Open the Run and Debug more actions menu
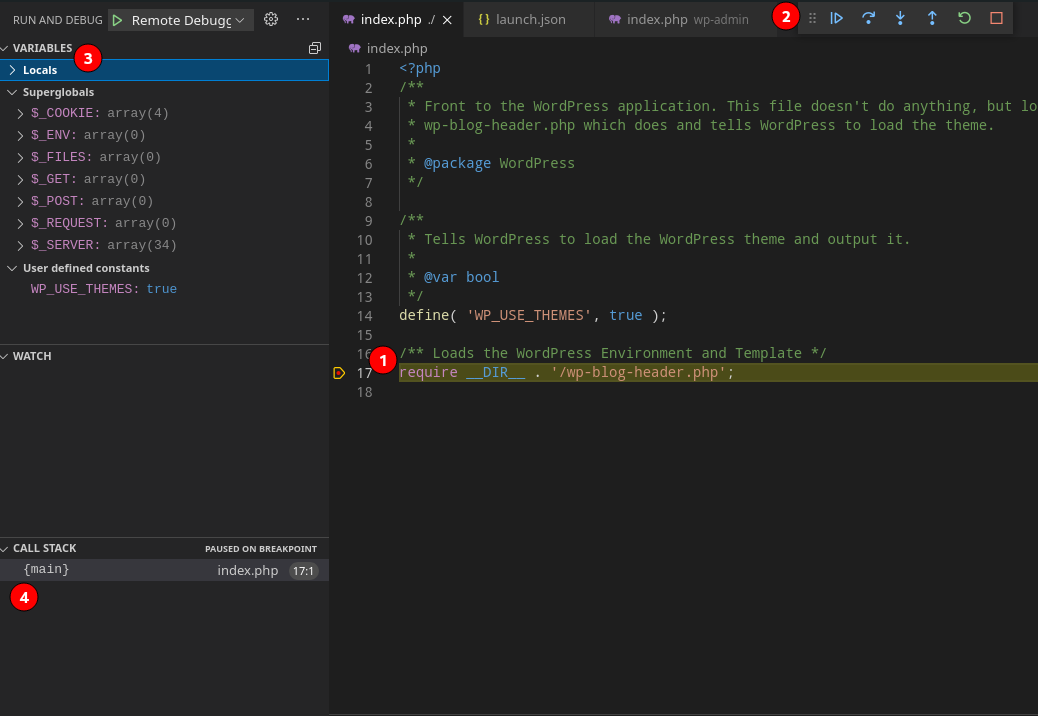Screen dimensions: 1038x716 point(303,19)
